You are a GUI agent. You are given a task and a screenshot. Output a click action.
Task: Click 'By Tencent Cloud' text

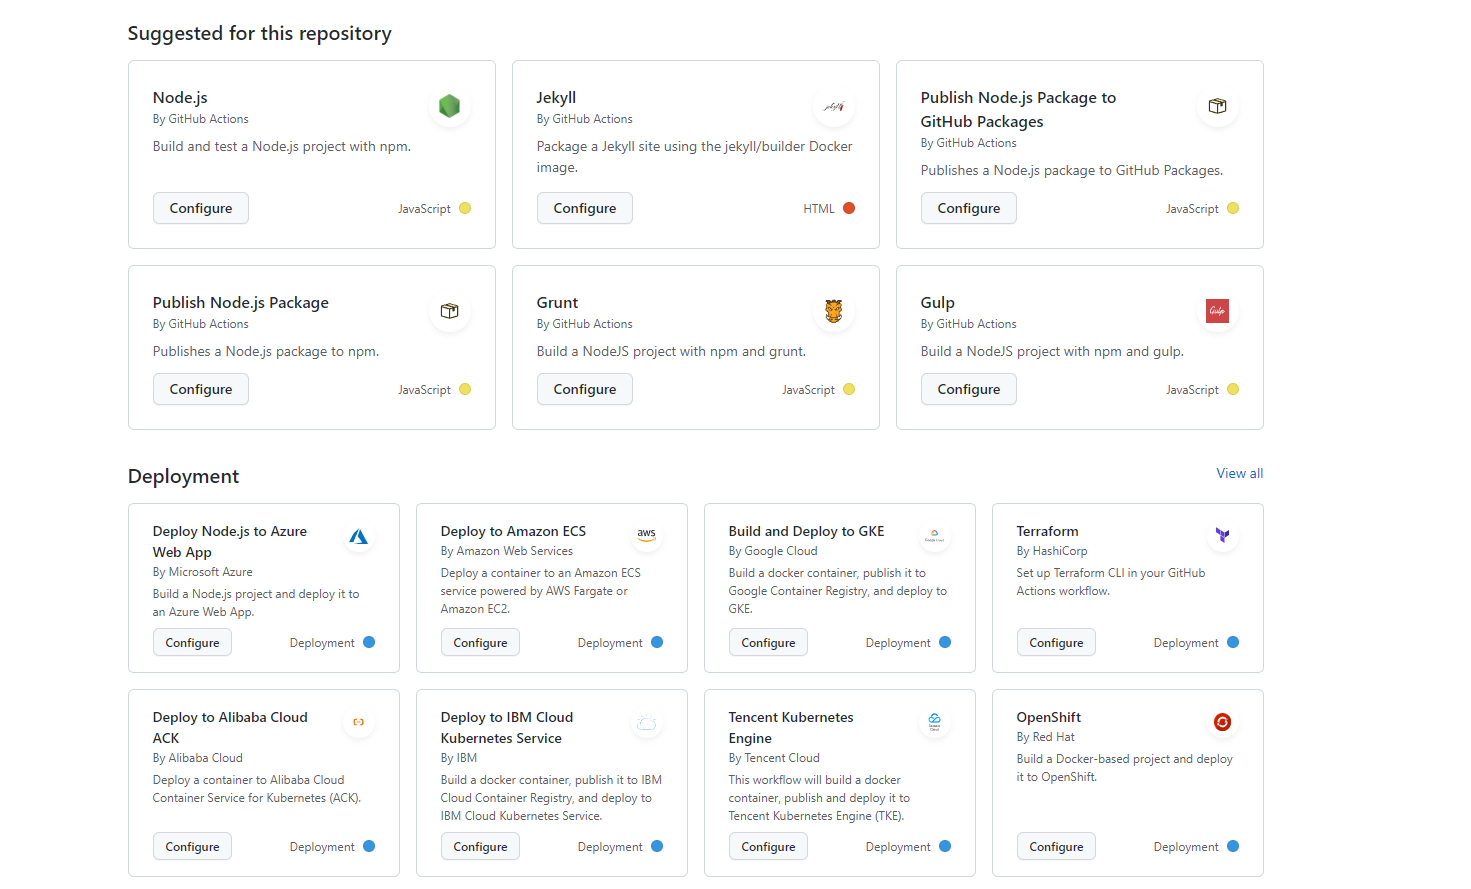coord(774,758)
